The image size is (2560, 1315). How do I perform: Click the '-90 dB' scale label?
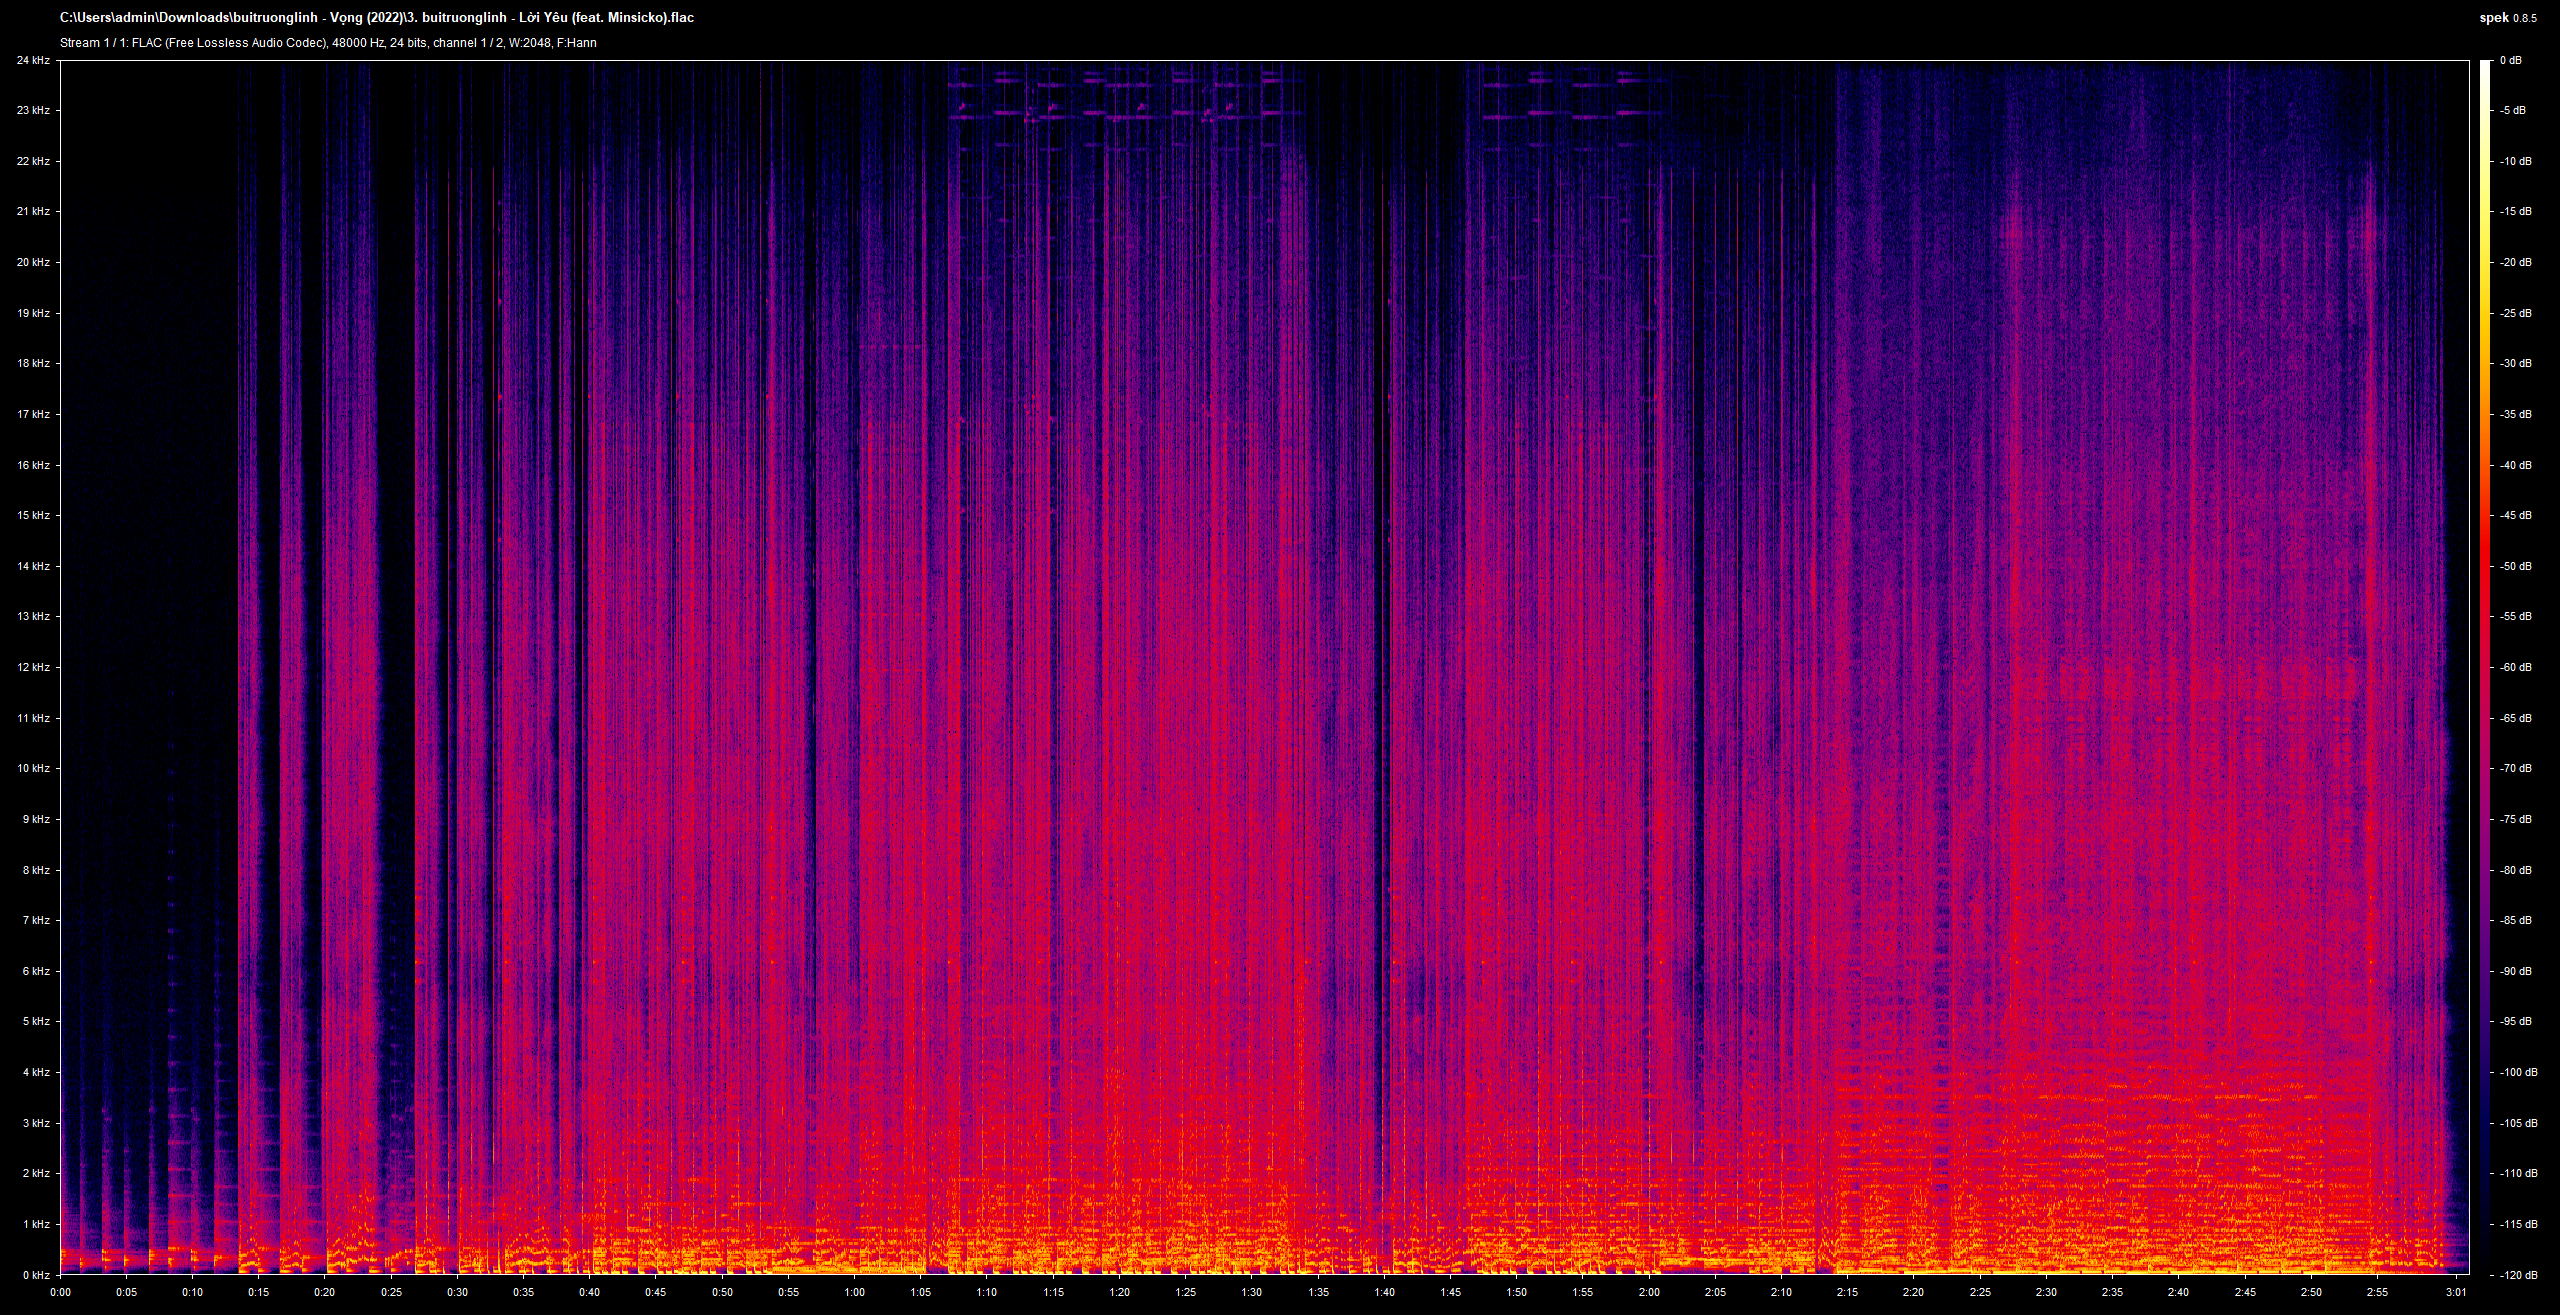pos(2516,971)
